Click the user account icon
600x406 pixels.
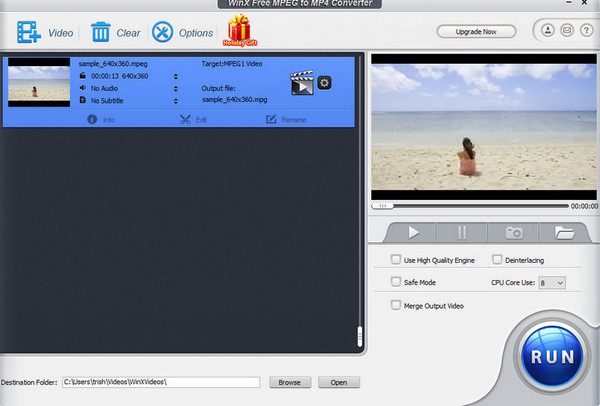[548, 30]
